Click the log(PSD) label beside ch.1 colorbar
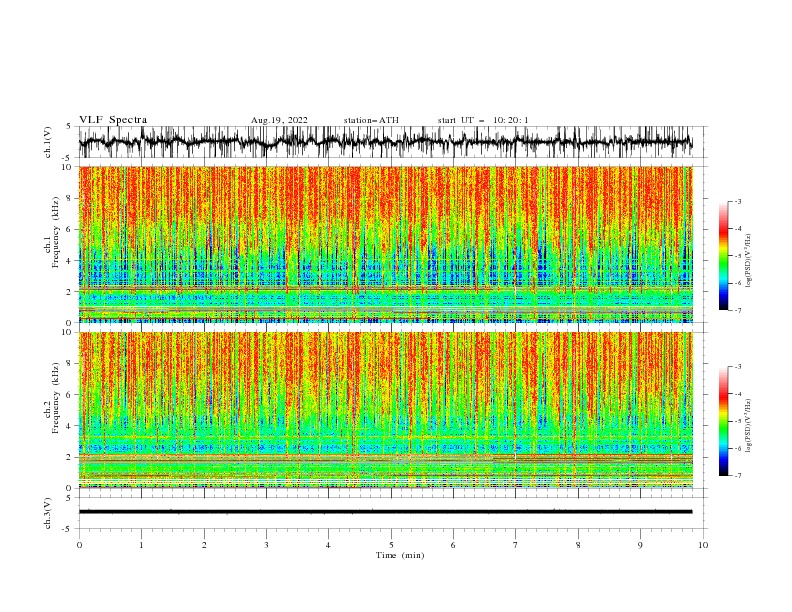792x612 pixels. point(749,261)
